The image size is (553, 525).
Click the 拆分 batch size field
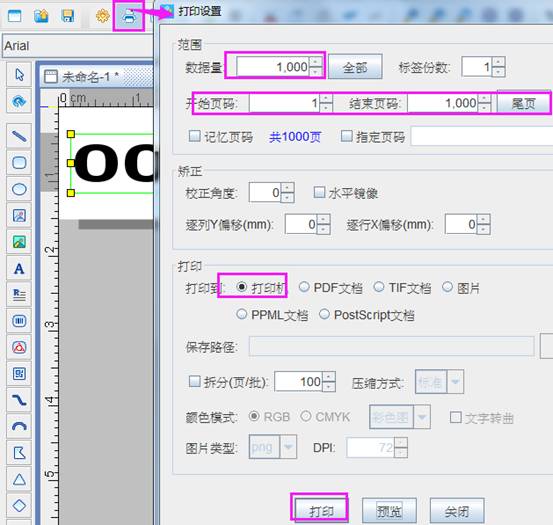[298, 381]
